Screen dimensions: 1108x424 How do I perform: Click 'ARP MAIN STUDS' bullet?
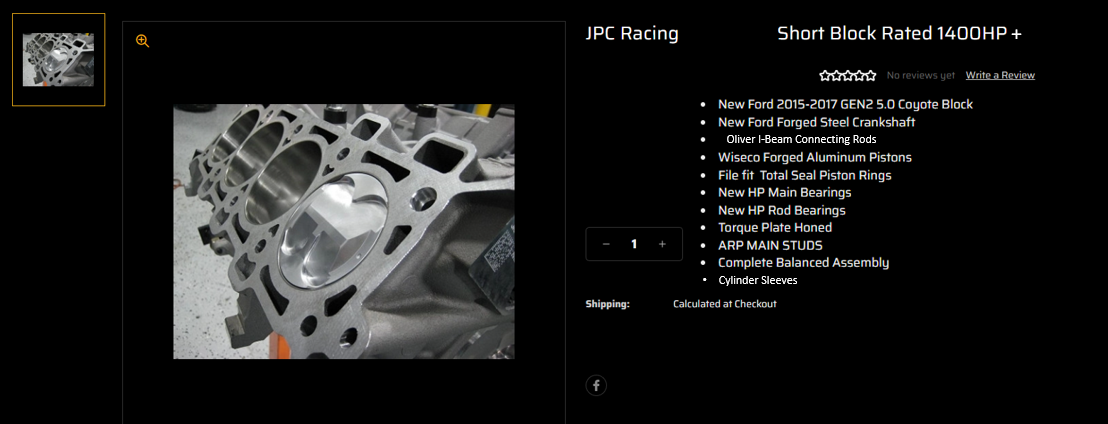point(770,245)
